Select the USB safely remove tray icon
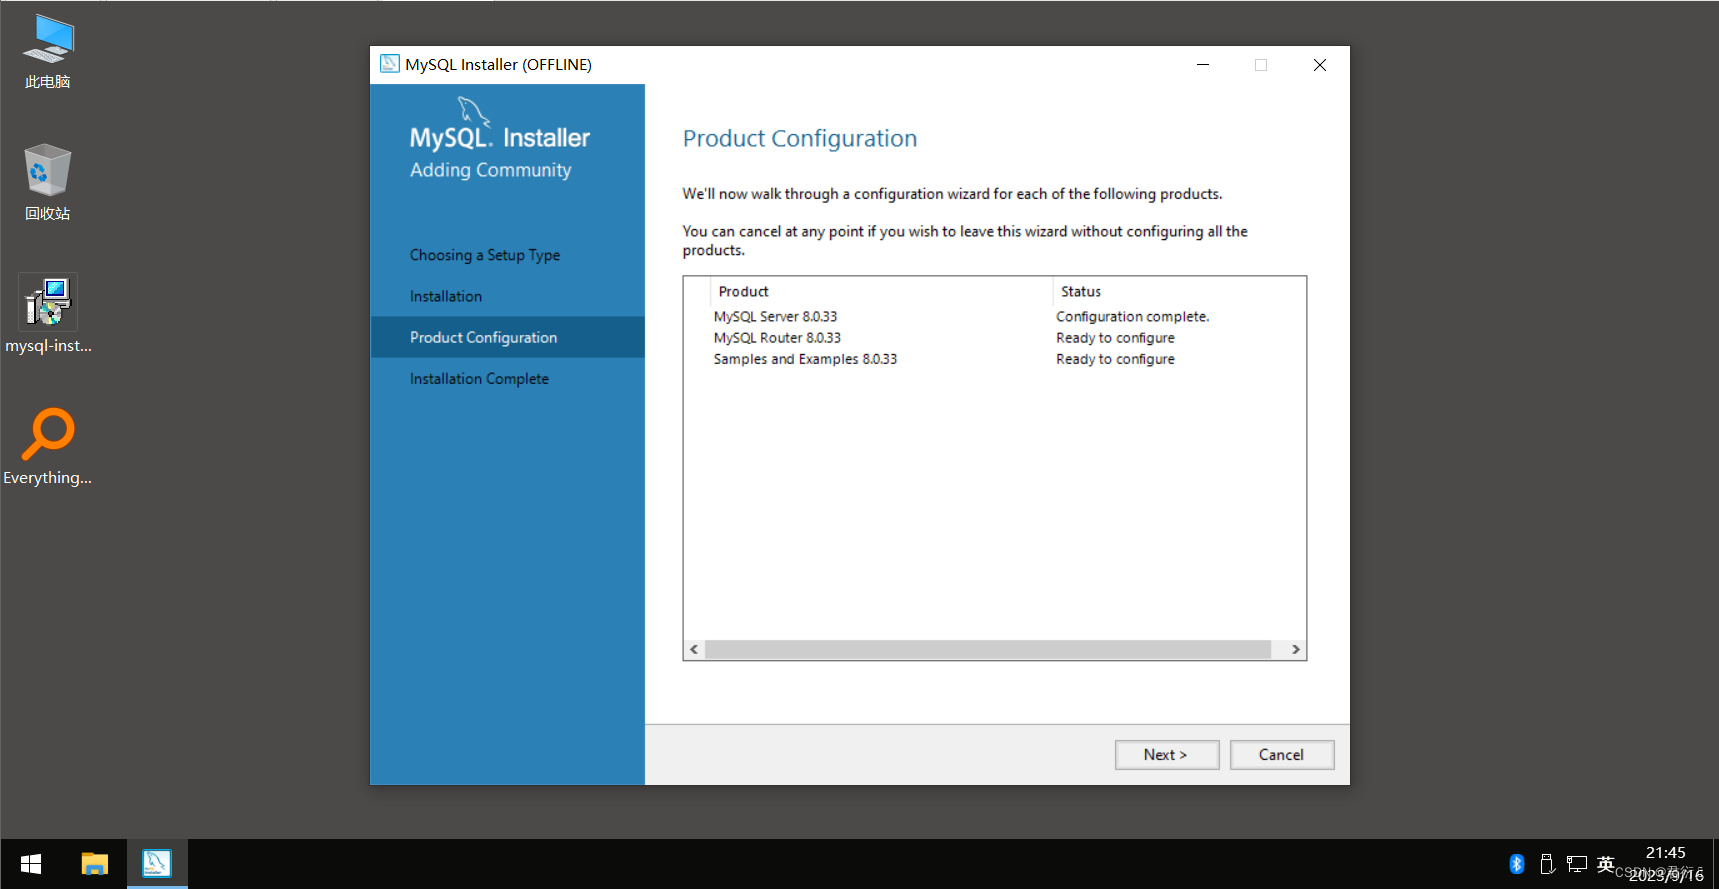The image size is (1719, 889). [1547, 864]
